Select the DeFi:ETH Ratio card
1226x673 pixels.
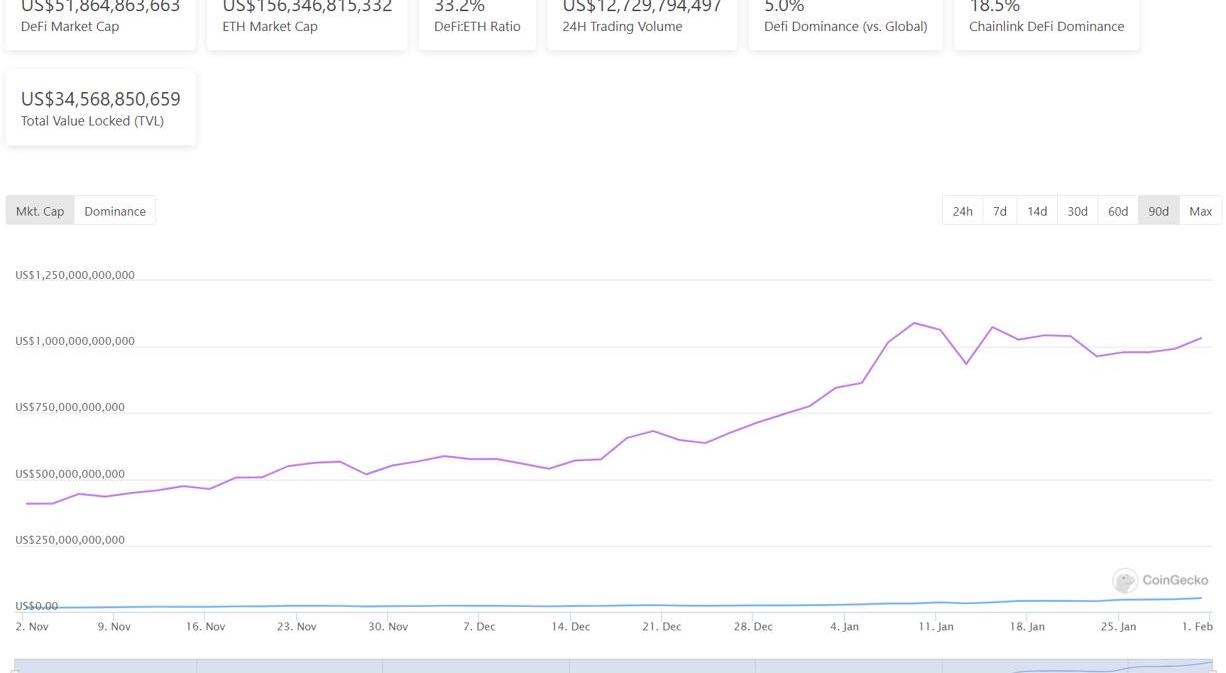point(477,20)
